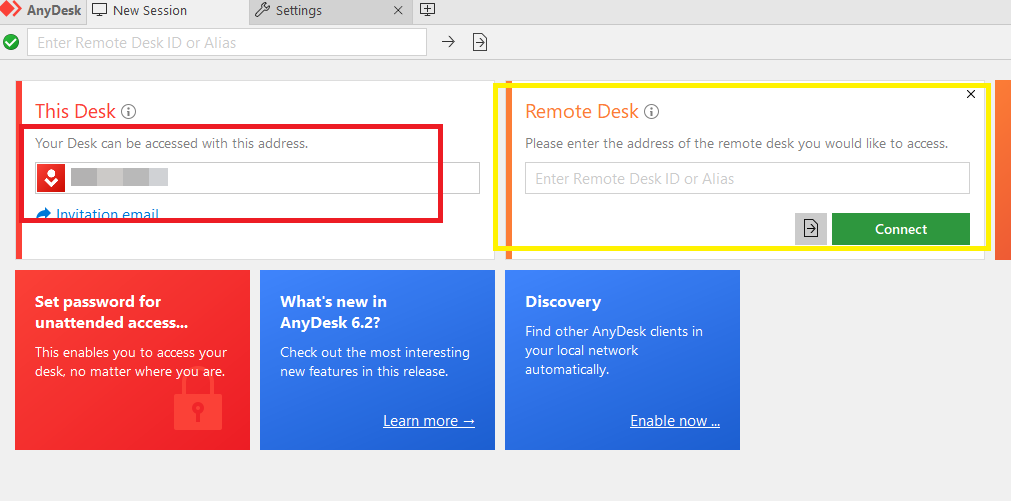1011x501 pixels.
Task: Open the Settings tab
Action: [298, 11]
